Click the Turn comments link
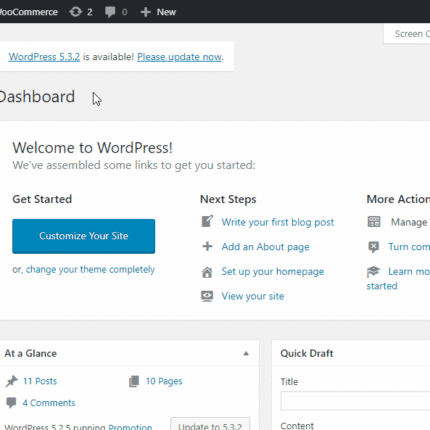The width and height of the screenshot is (430, 430). [409, 247]
